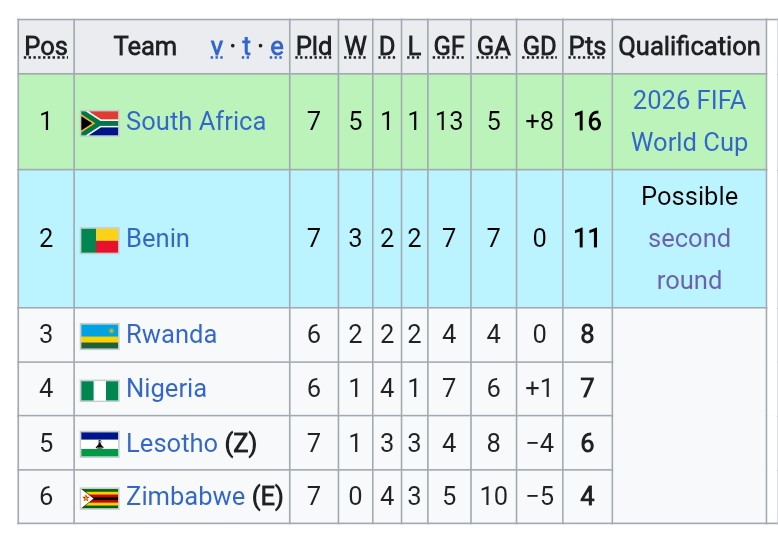Open the South Africa team link
Screen dimensions: 778x539
coord(196,121)
